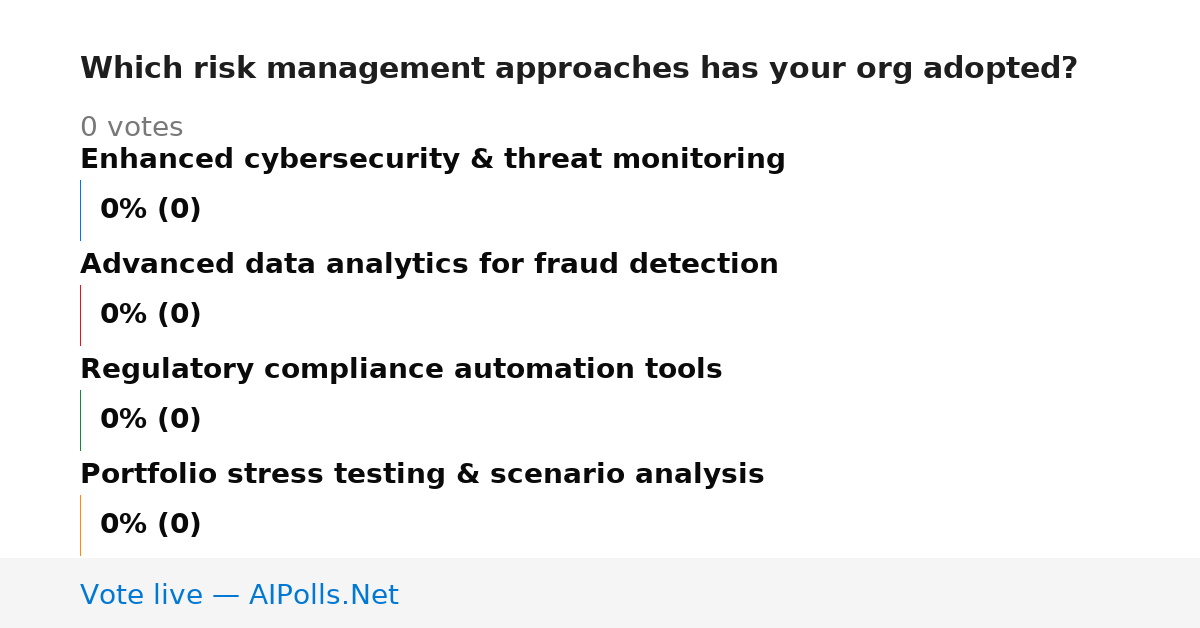Click the green bar under Regulatory compliance
The width and height of the screenshot is (1200, 628).
tap(80, 420)
